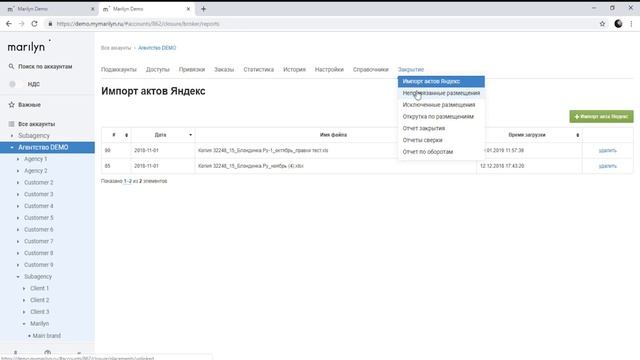Click the Marilyn logo
The height and width of the screenshot is (360, 640).
29,47
